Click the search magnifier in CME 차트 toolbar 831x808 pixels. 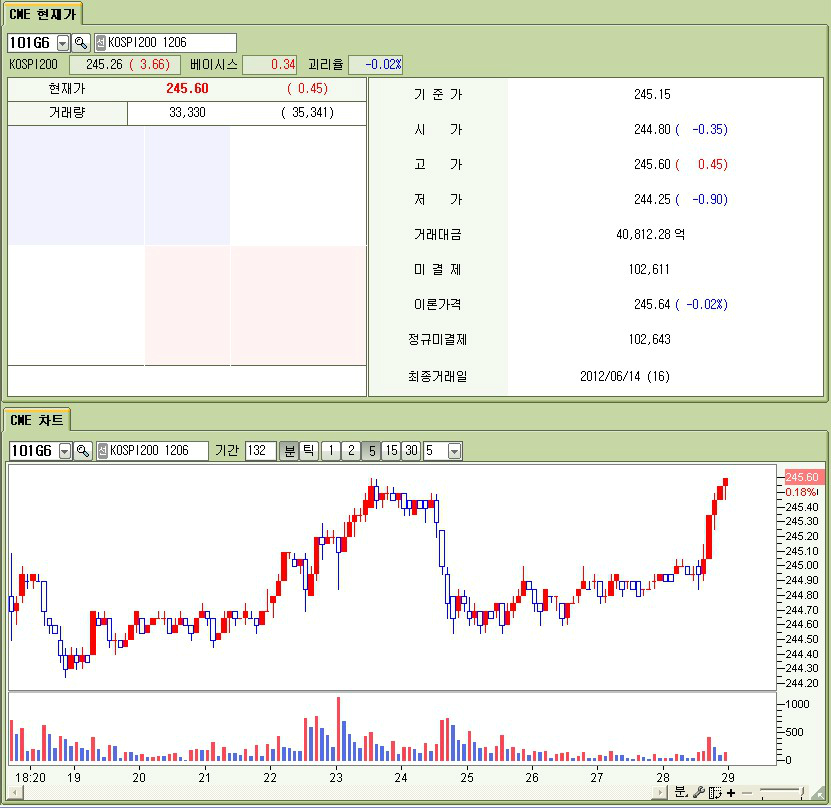83,451
